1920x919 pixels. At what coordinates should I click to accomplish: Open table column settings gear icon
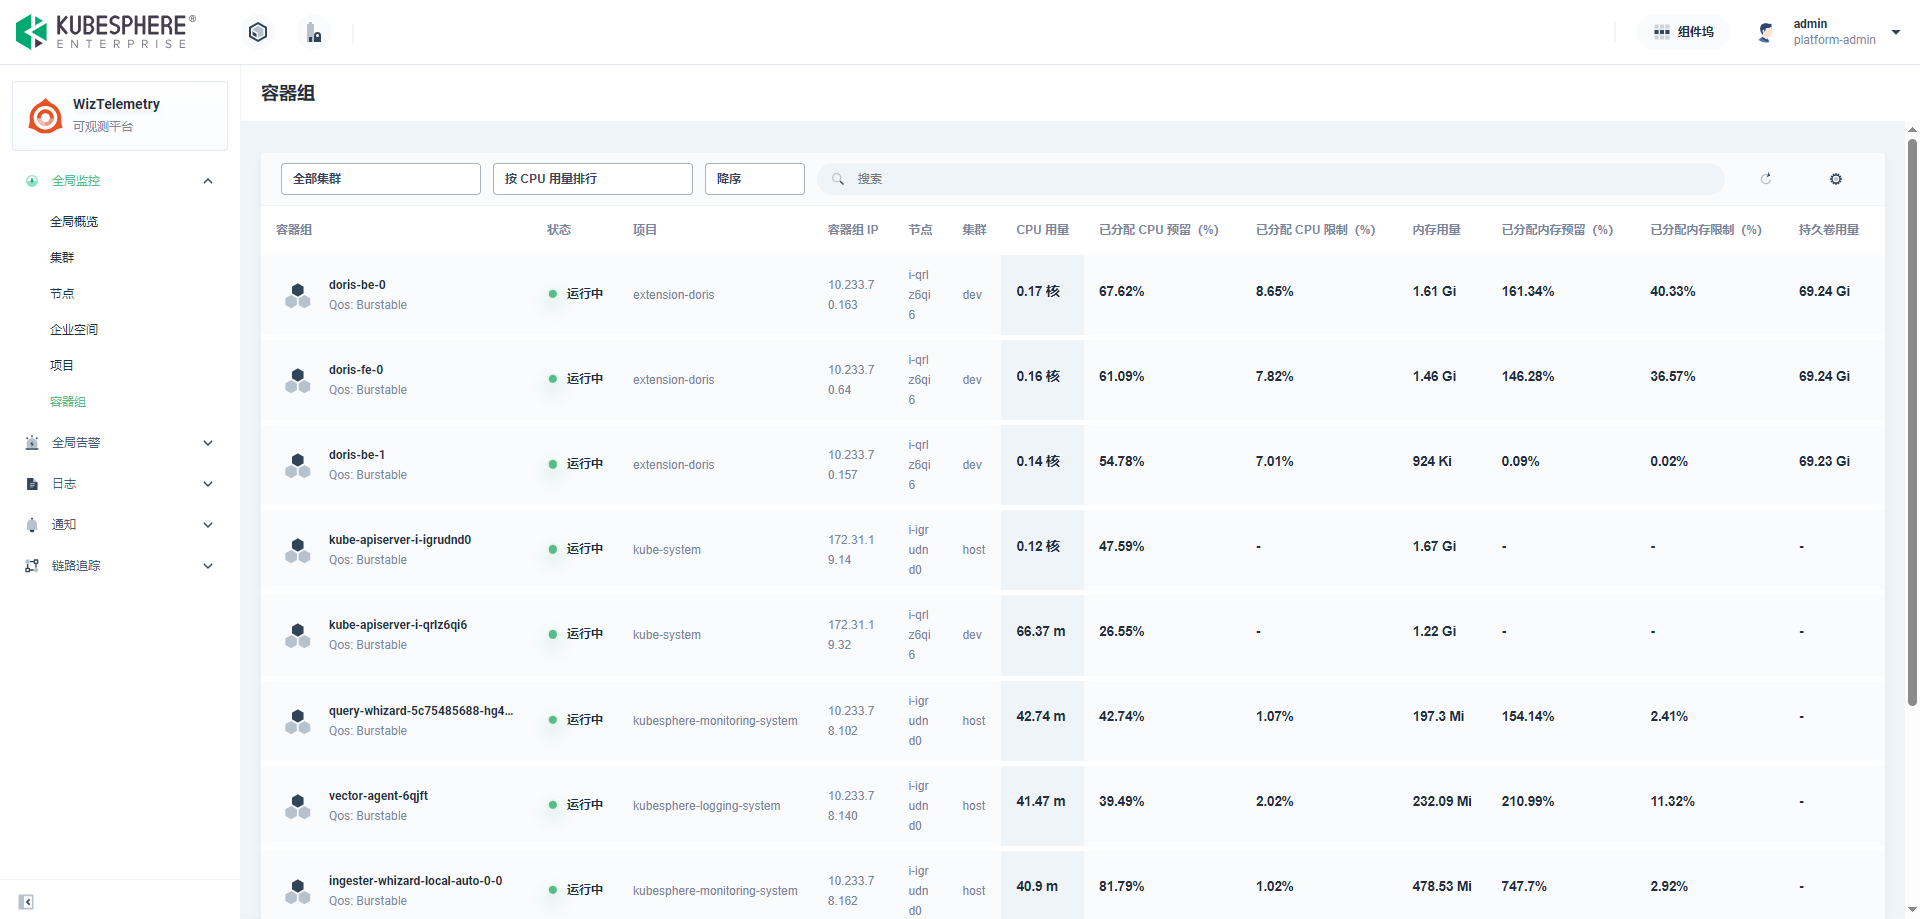pos(1835,179)
